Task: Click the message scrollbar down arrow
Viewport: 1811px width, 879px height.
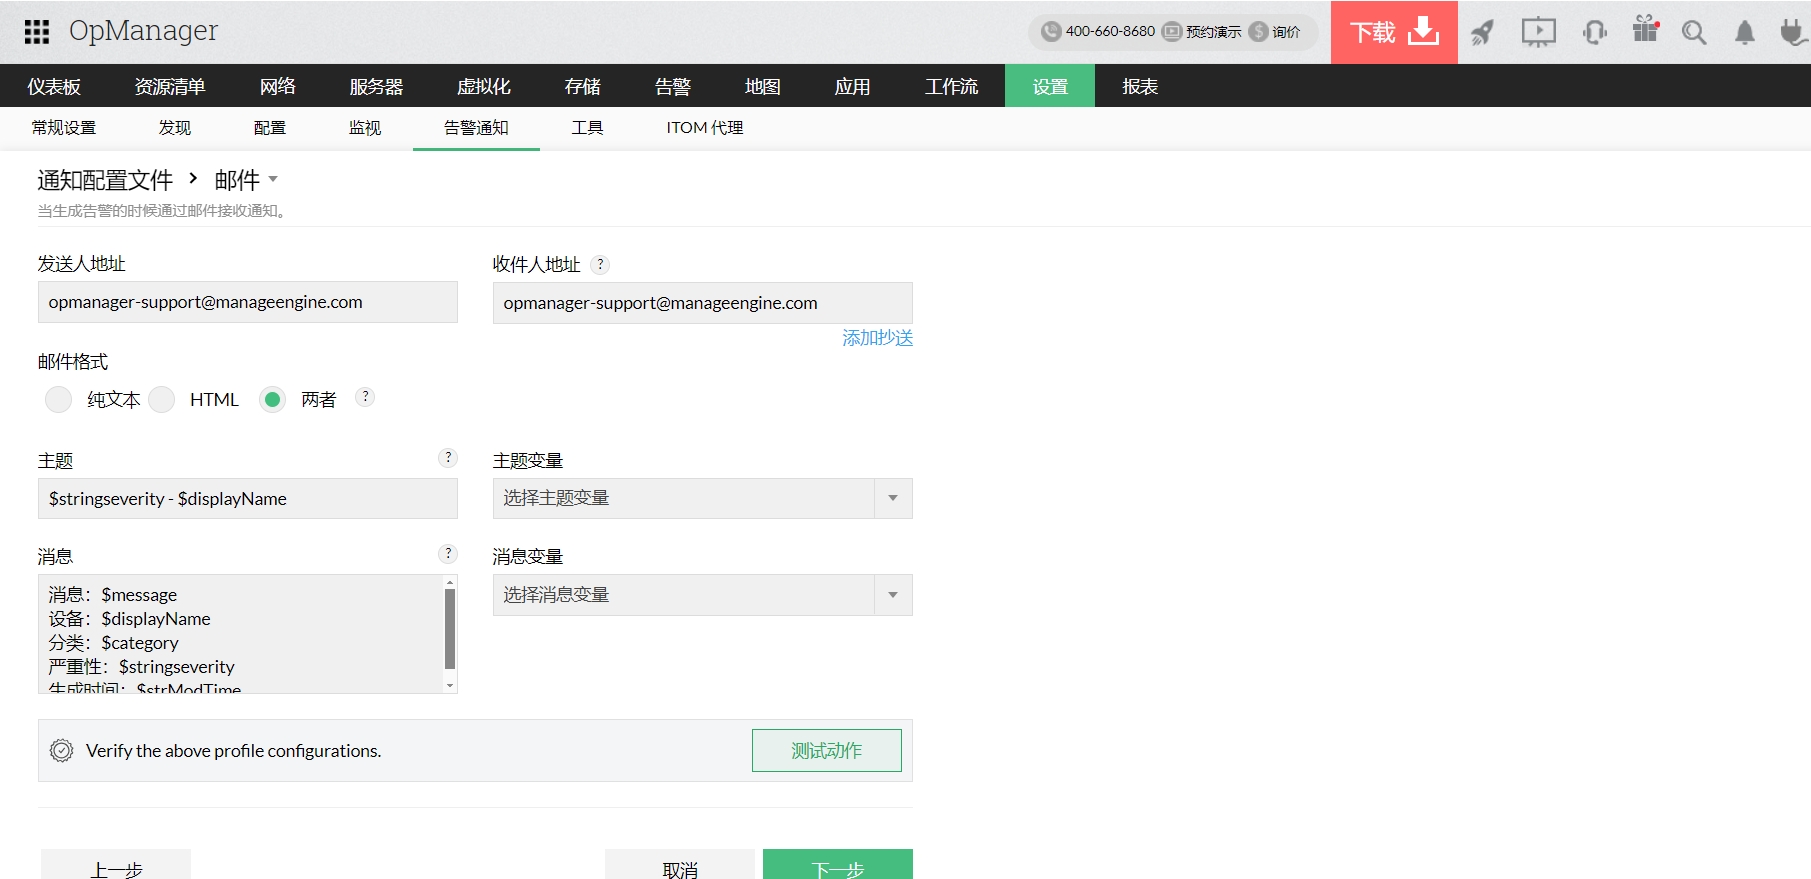Action: 450,686
